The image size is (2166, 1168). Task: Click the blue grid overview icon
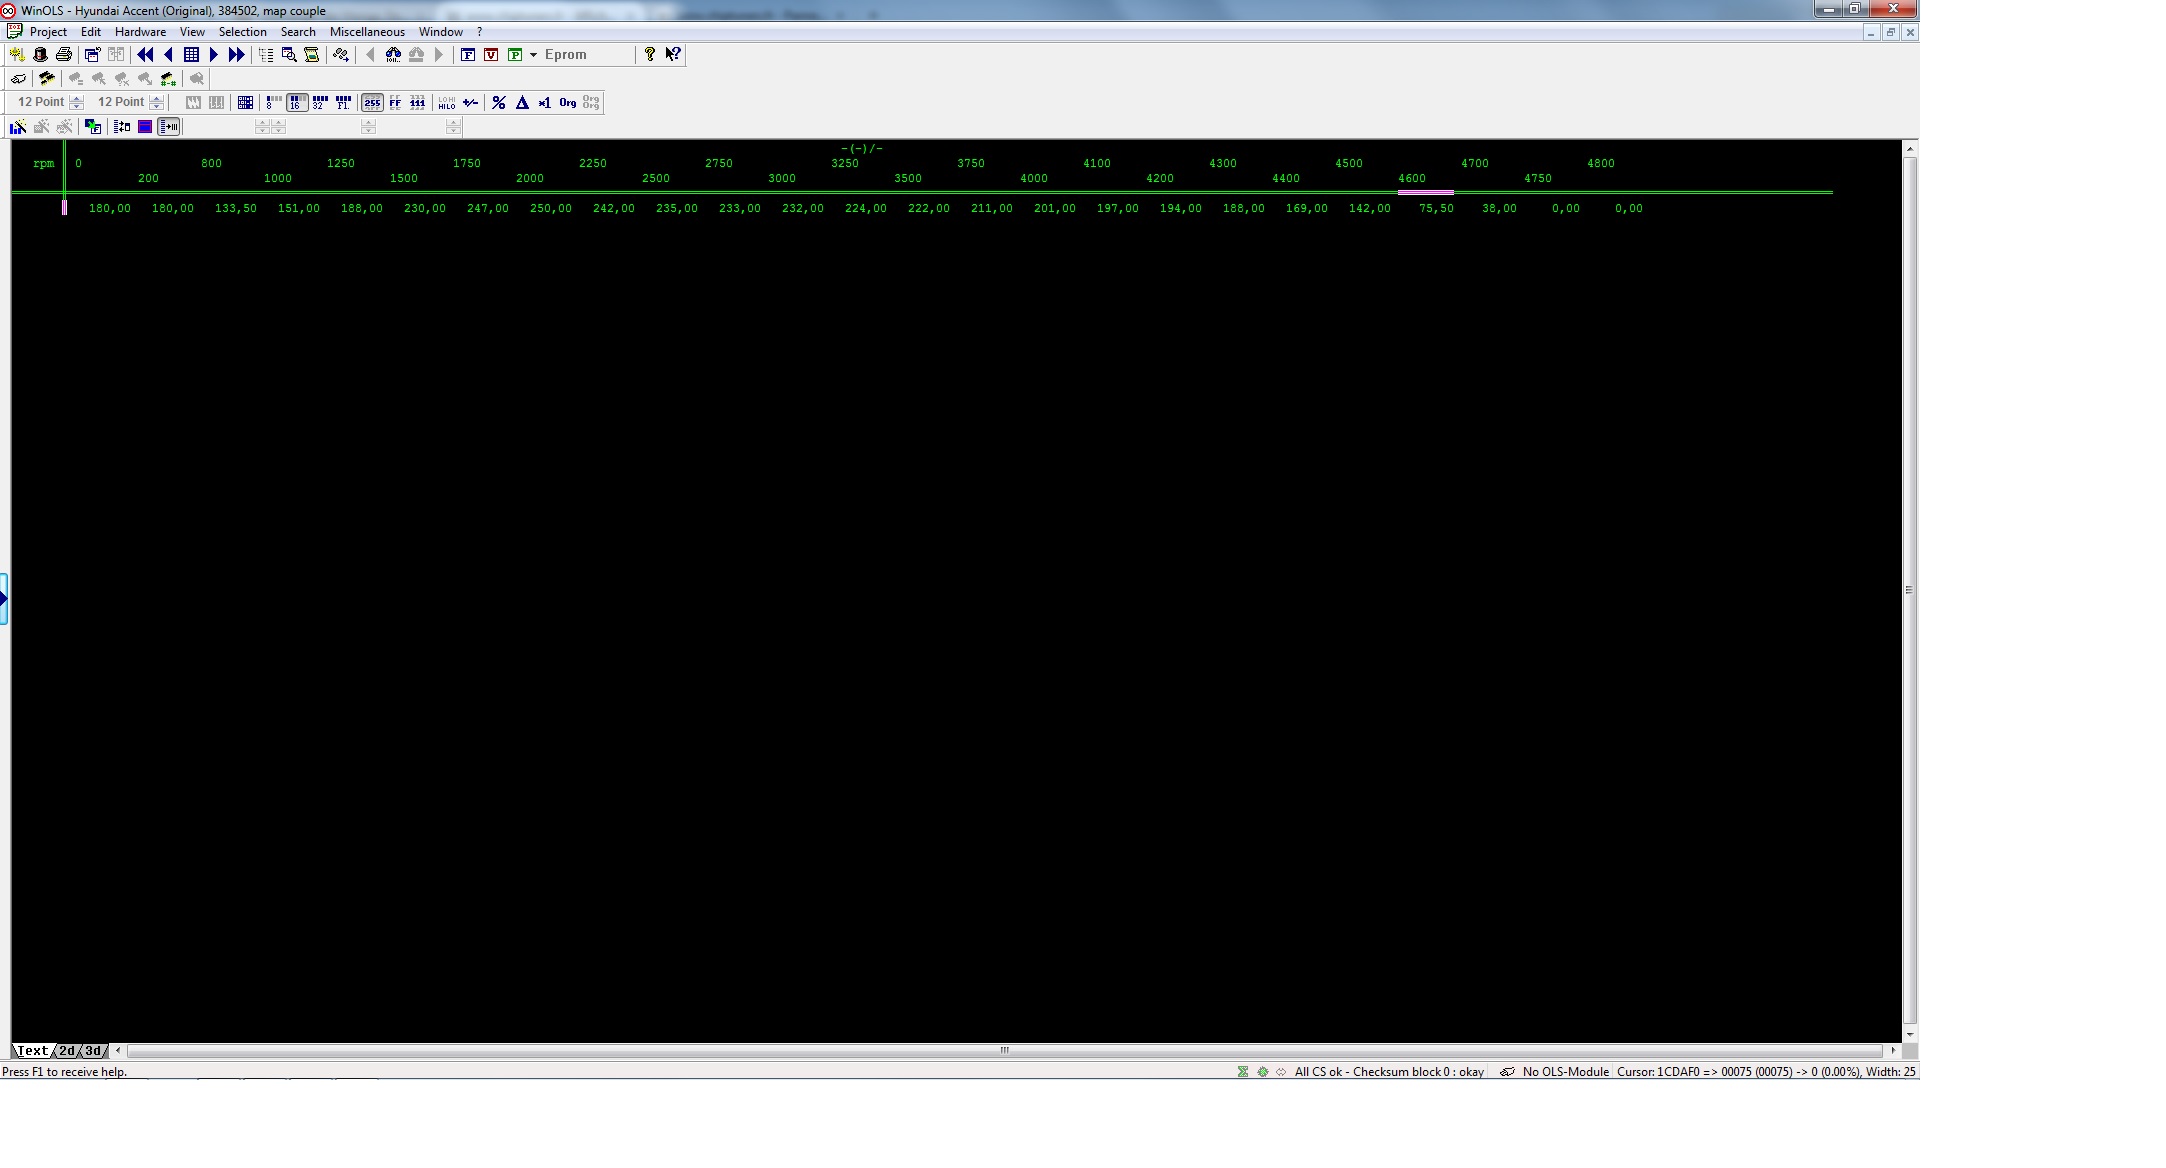(191, 55)
